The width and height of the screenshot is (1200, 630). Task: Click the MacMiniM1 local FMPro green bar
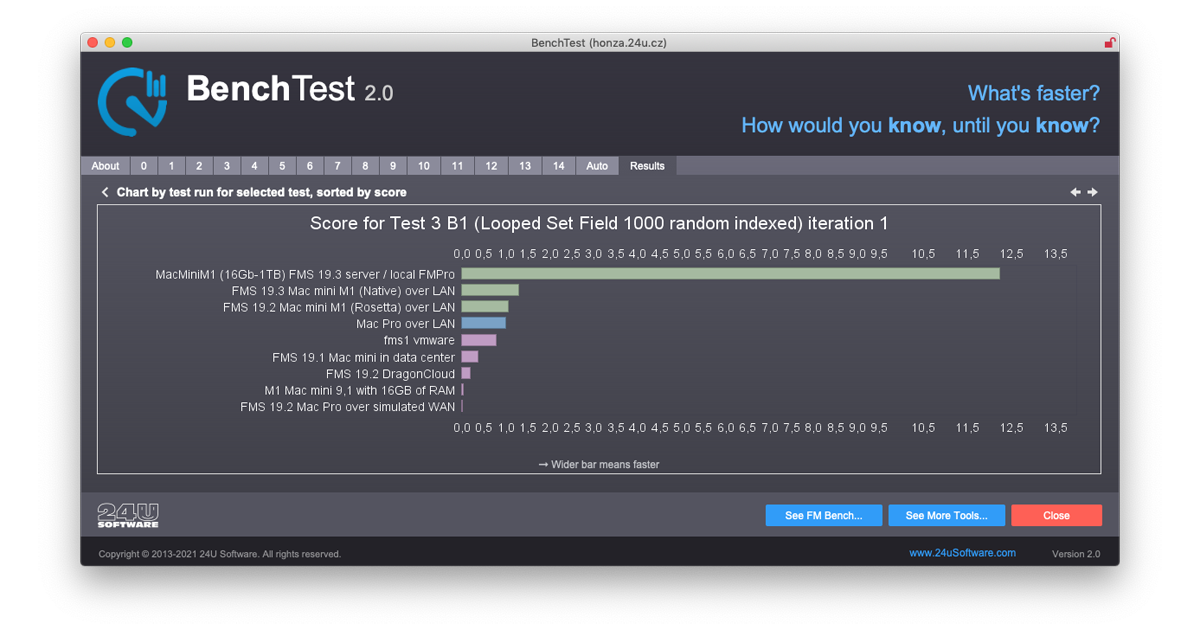point(730,274)
